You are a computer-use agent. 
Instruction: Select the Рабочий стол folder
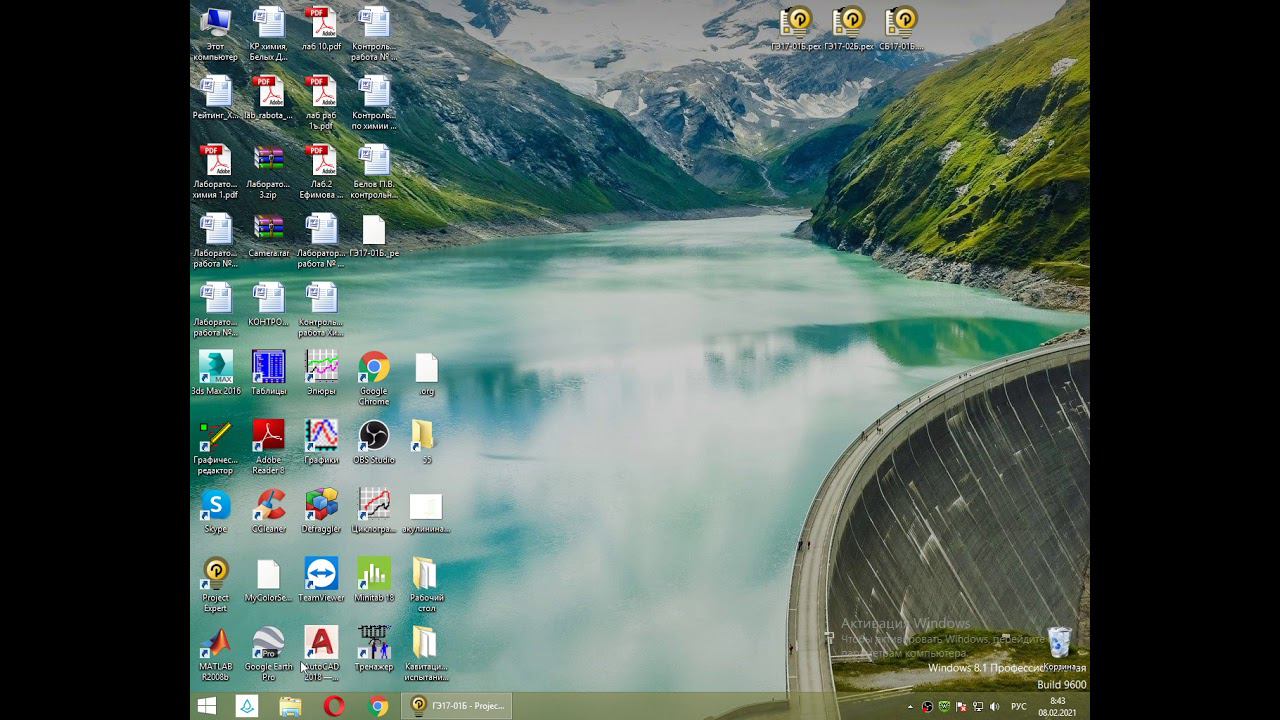pos(426,585)
